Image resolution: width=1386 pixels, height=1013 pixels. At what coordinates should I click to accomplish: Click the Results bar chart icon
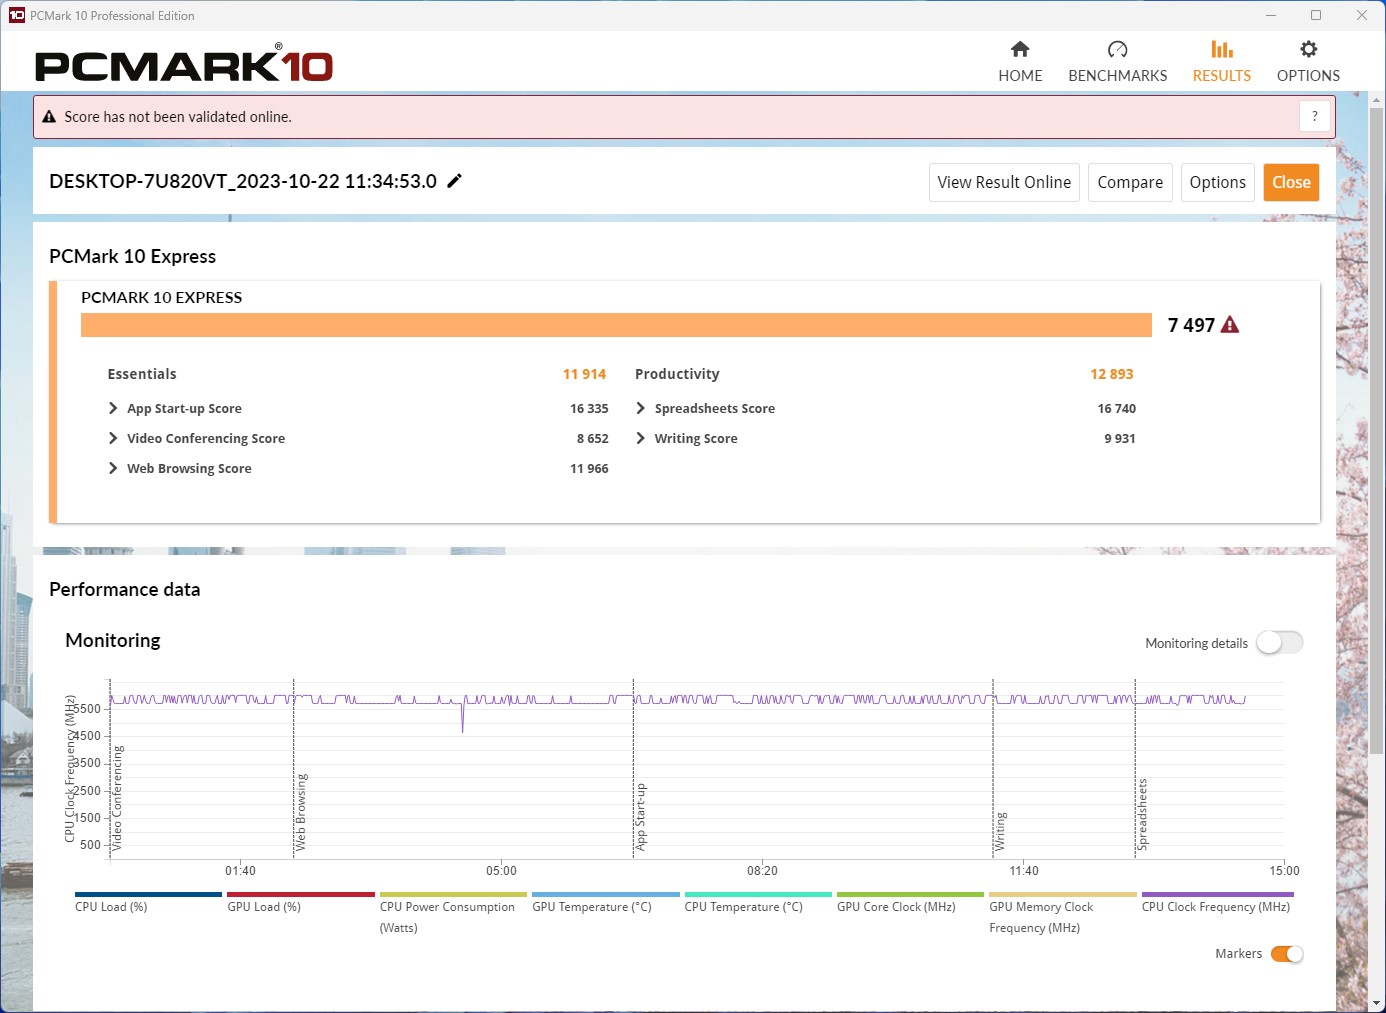click(1221, 50)
